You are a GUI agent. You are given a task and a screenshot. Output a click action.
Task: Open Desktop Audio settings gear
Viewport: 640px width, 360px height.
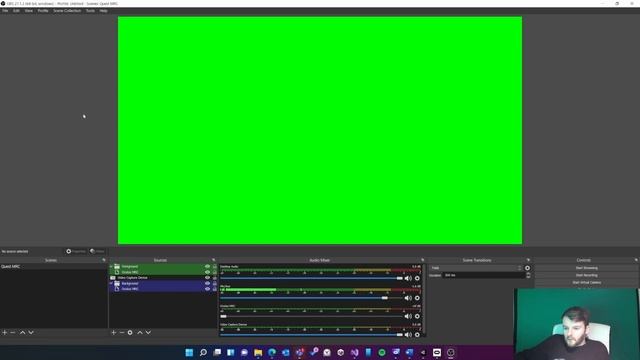coord(417,278)
